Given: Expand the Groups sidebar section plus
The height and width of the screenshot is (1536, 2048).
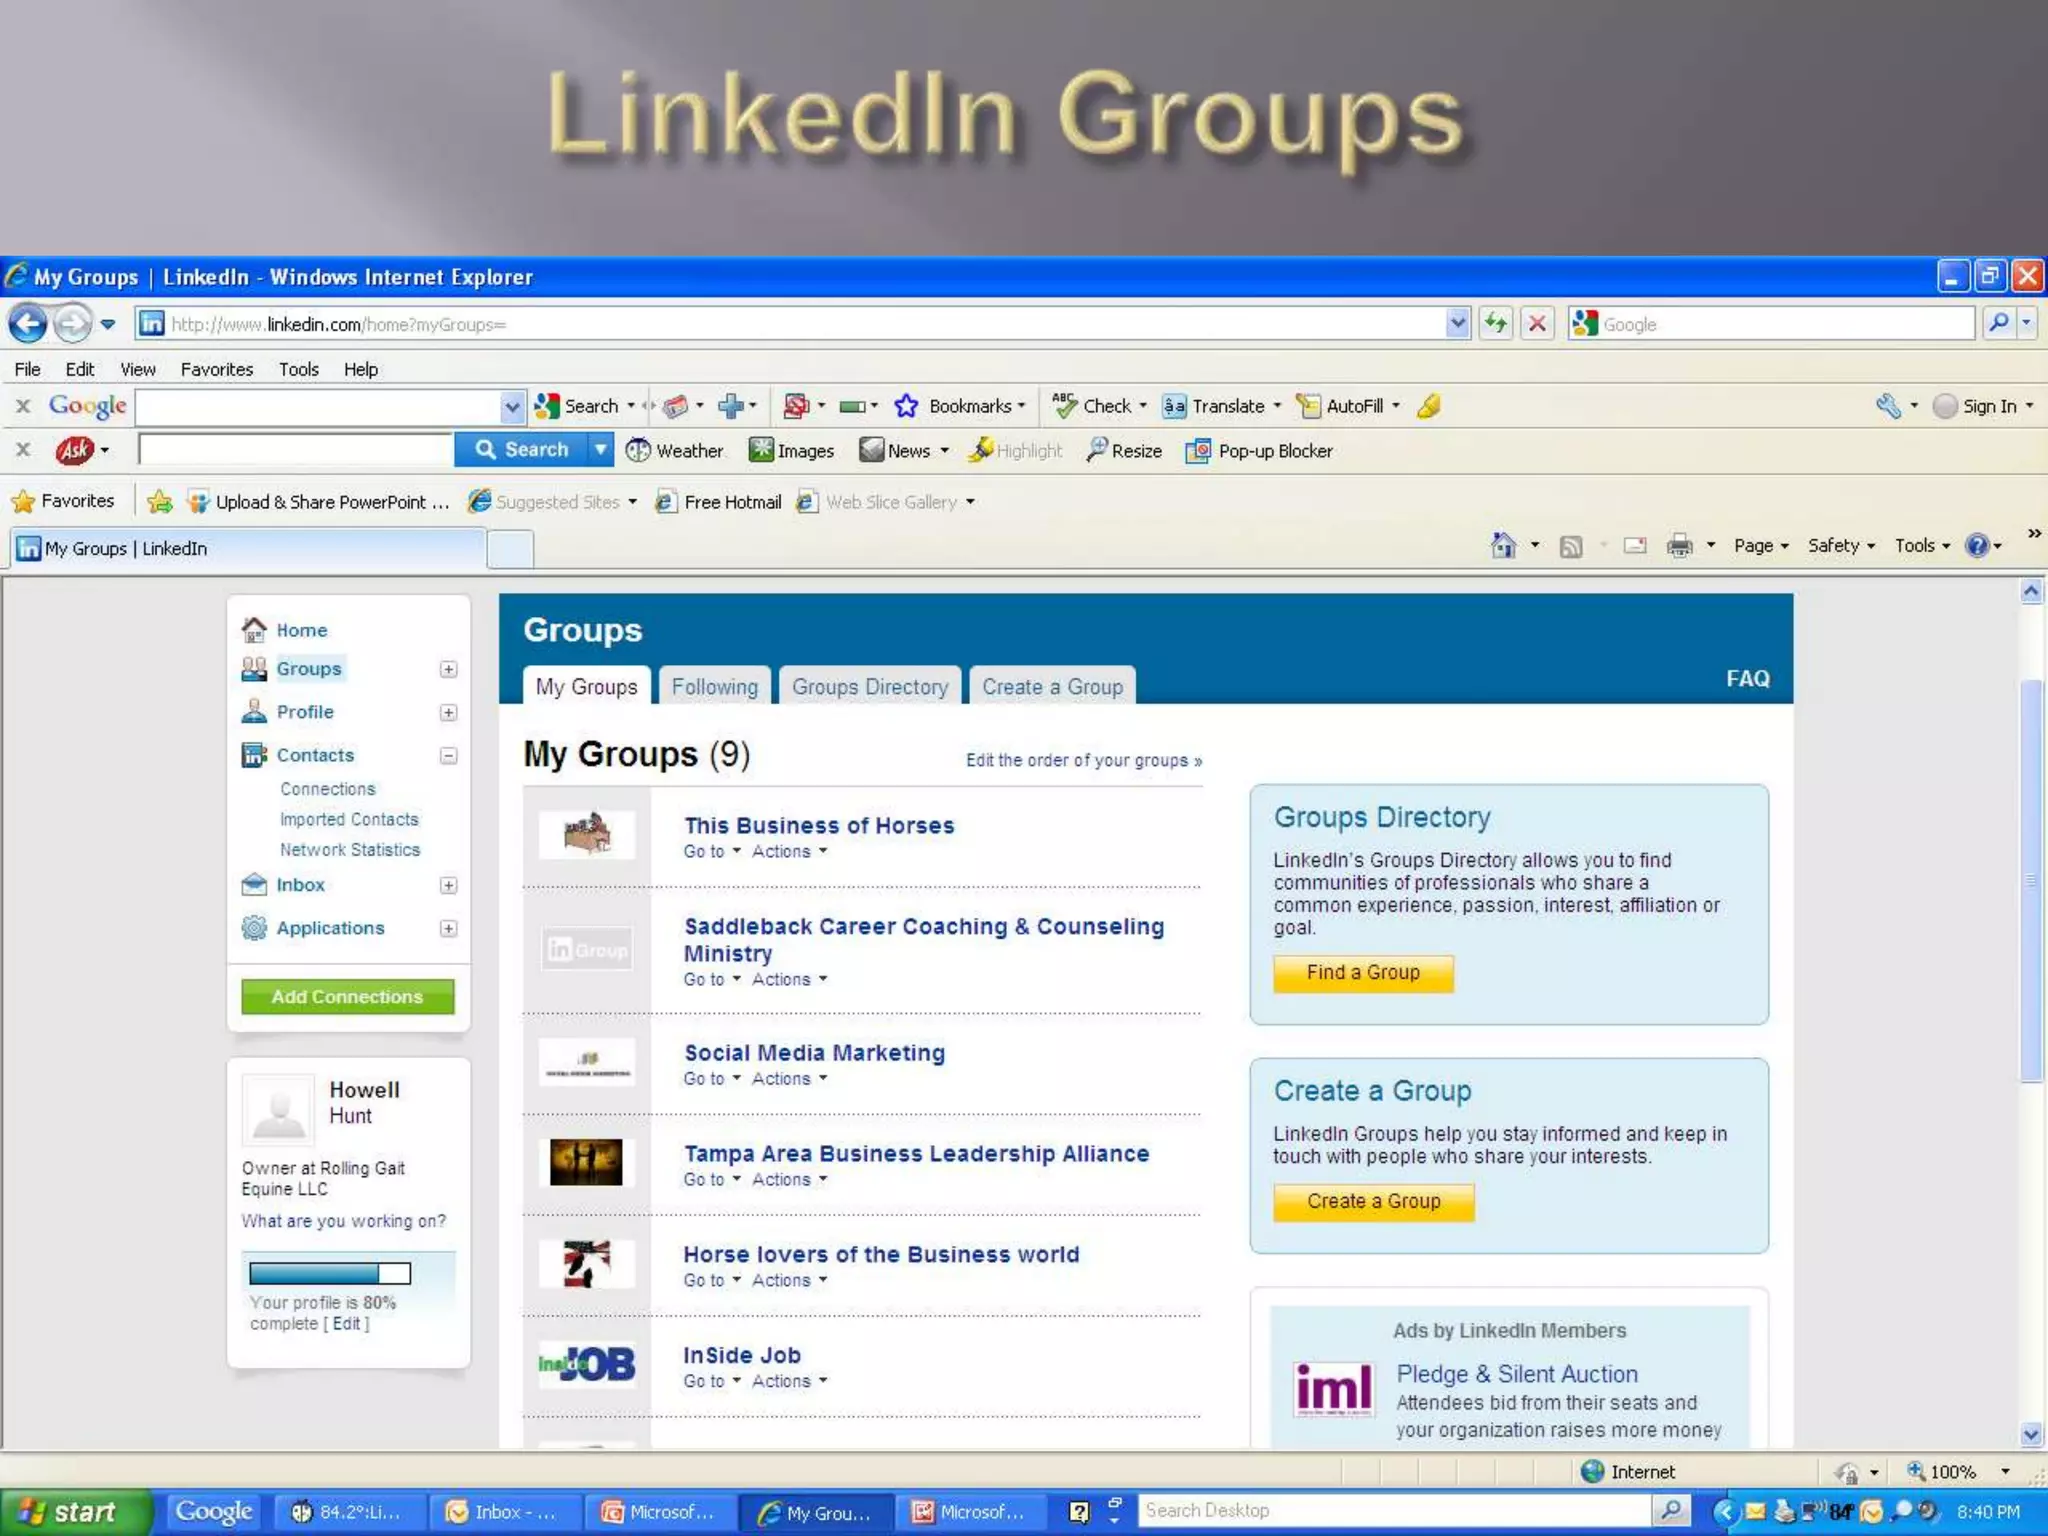Looking at the screenshot, I should point(448,669).
